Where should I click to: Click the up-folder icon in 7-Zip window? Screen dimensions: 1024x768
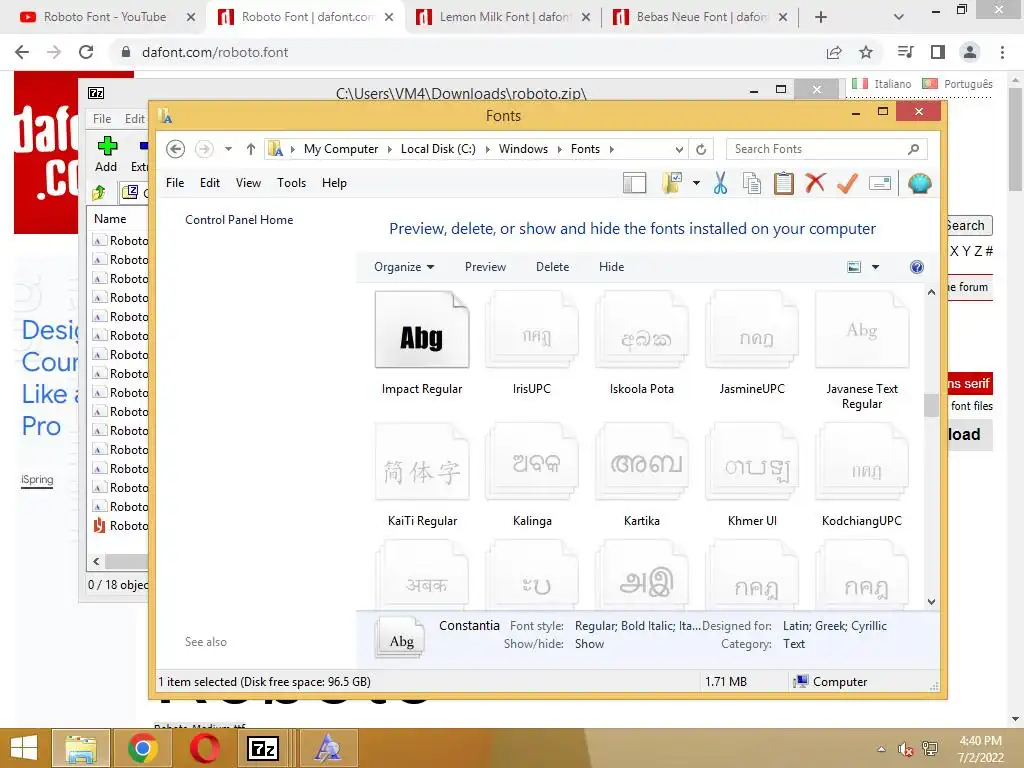coord(99,192)
